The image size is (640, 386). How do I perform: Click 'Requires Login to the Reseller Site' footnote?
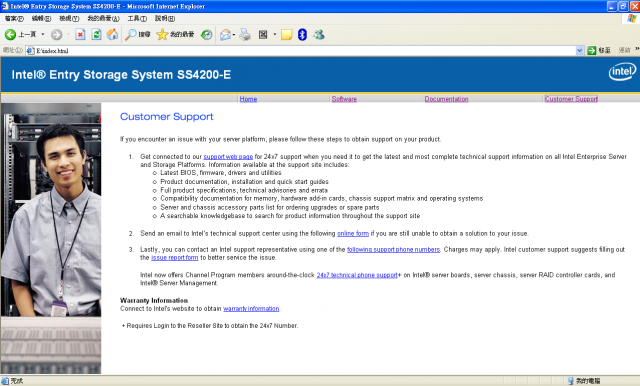pyautogui.click(x=210, y=326)
